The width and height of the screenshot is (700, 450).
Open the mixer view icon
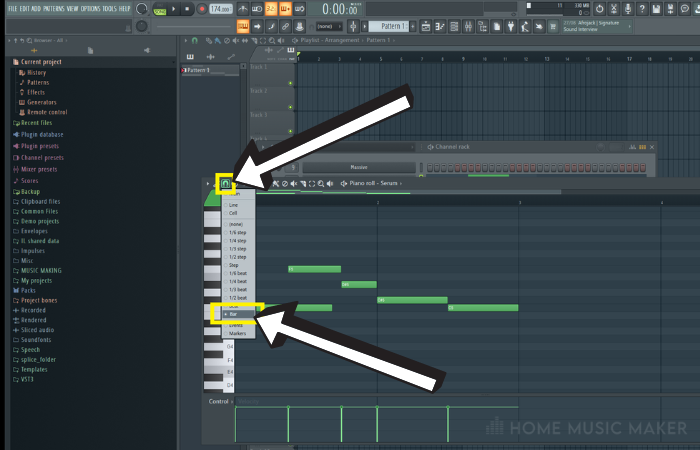pyautogui.click(x=468, y=27)
